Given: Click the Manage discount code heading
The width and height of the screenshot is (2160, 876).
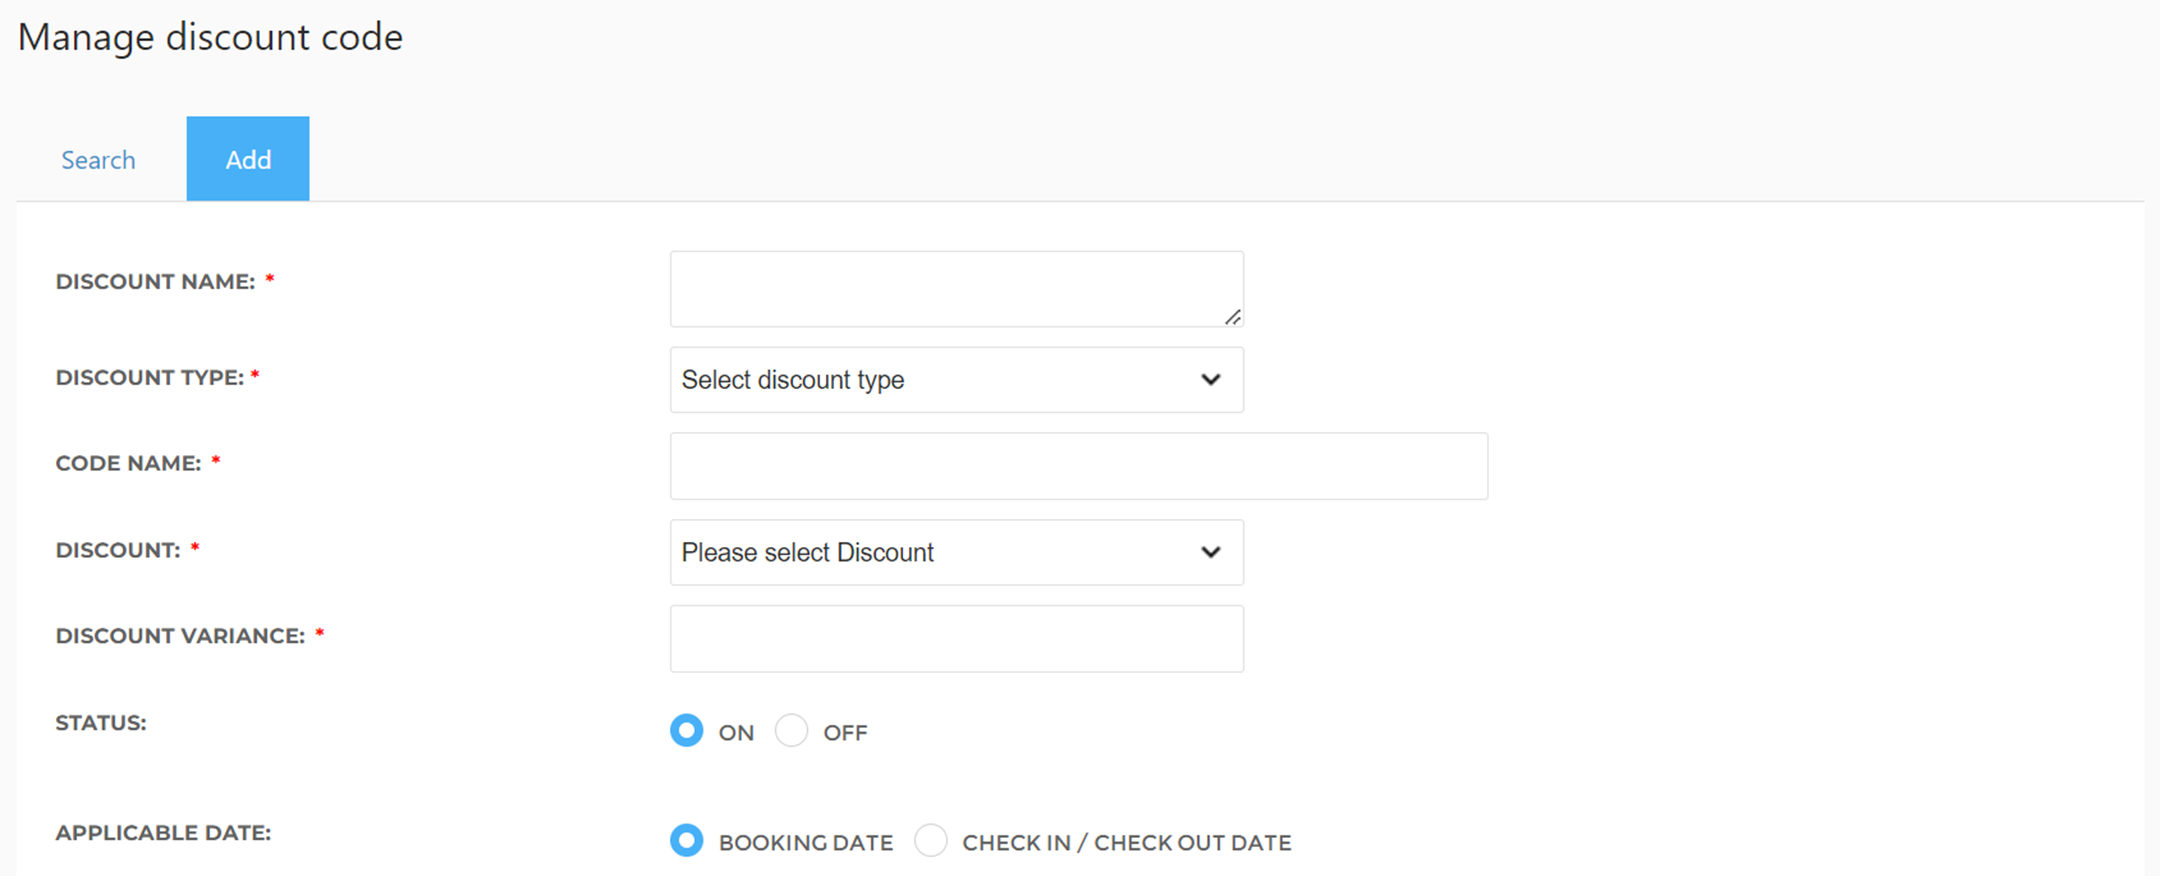Looking at the screenshot, I should coord(210,37).
